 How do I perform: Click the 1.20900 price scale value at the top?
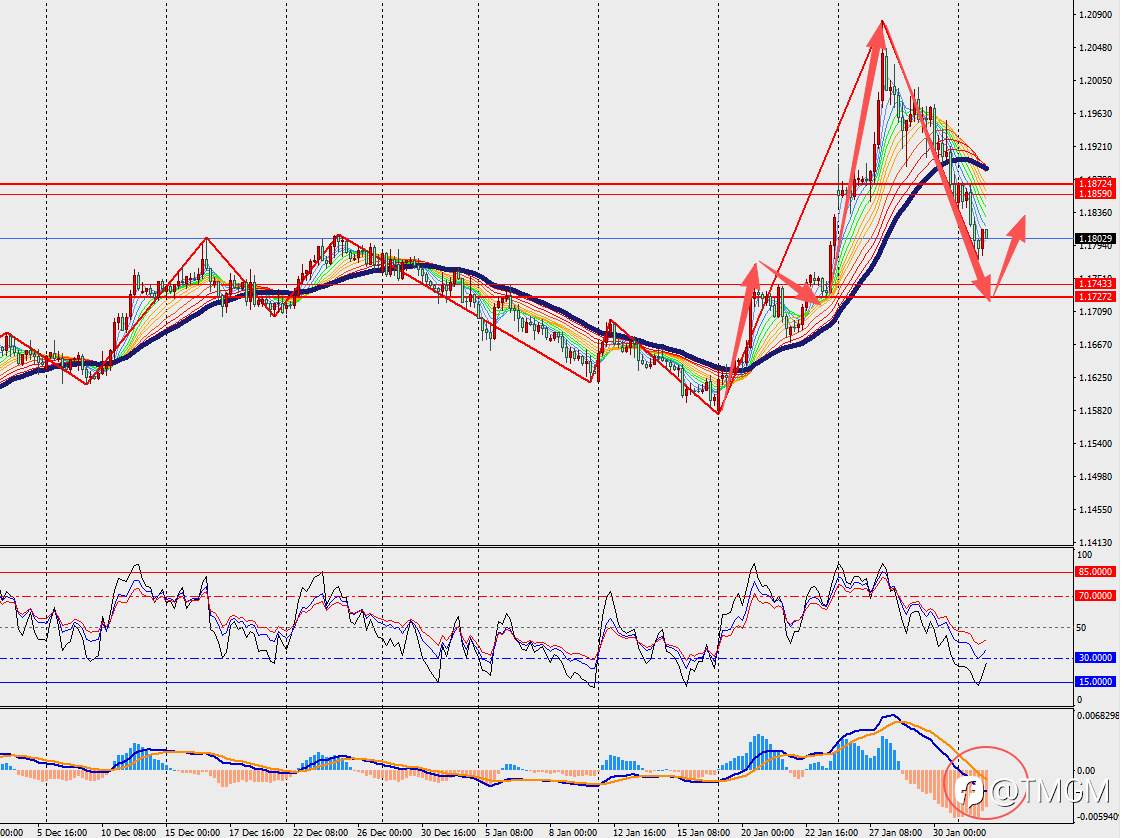coord(1095,14)
